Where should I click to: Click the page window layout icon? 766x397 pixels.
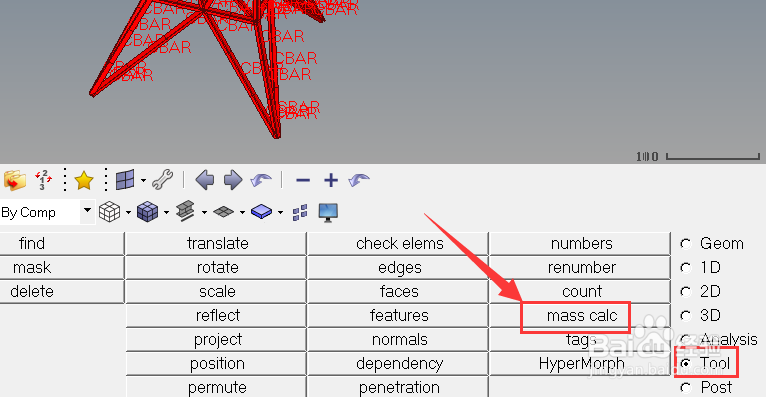tap(125, 180)
